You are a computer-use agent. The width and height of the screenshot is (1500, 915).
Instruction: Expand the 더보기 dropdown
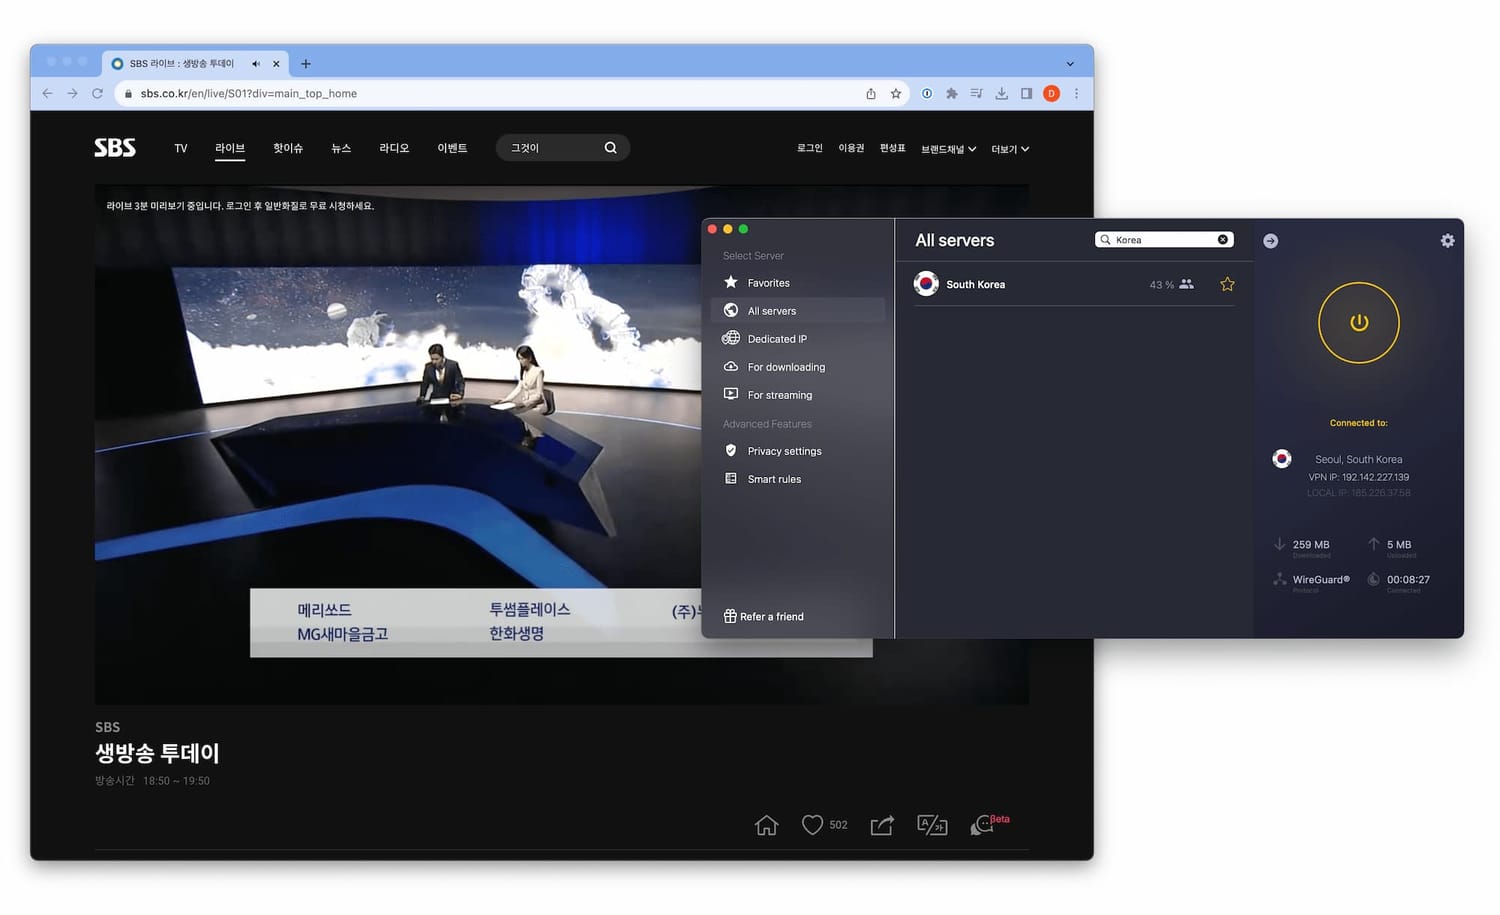[1010, 149]
